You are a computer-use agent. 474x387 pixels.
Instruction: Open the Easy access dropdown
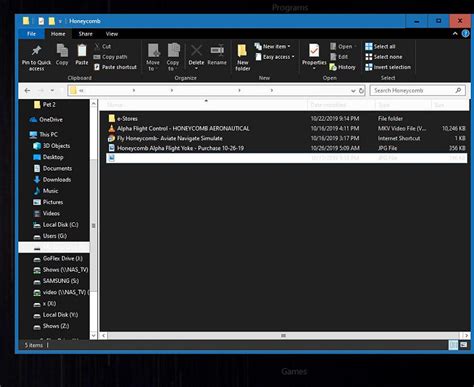pyautogui.click(x=275, y=57)
